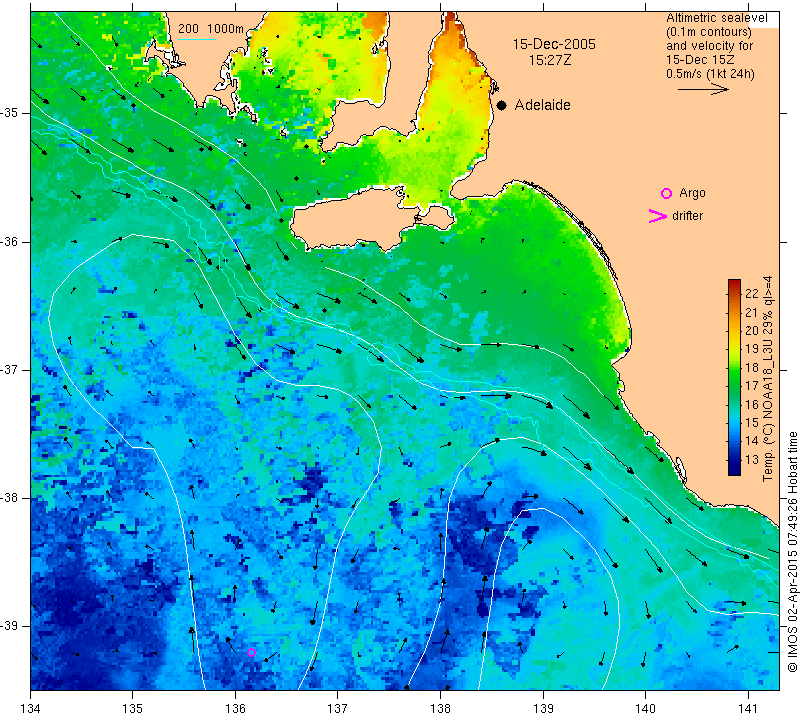This screenshot has width=800, height=720.
Task: Click the '138' longitude axis label
Action: [440, 709]
